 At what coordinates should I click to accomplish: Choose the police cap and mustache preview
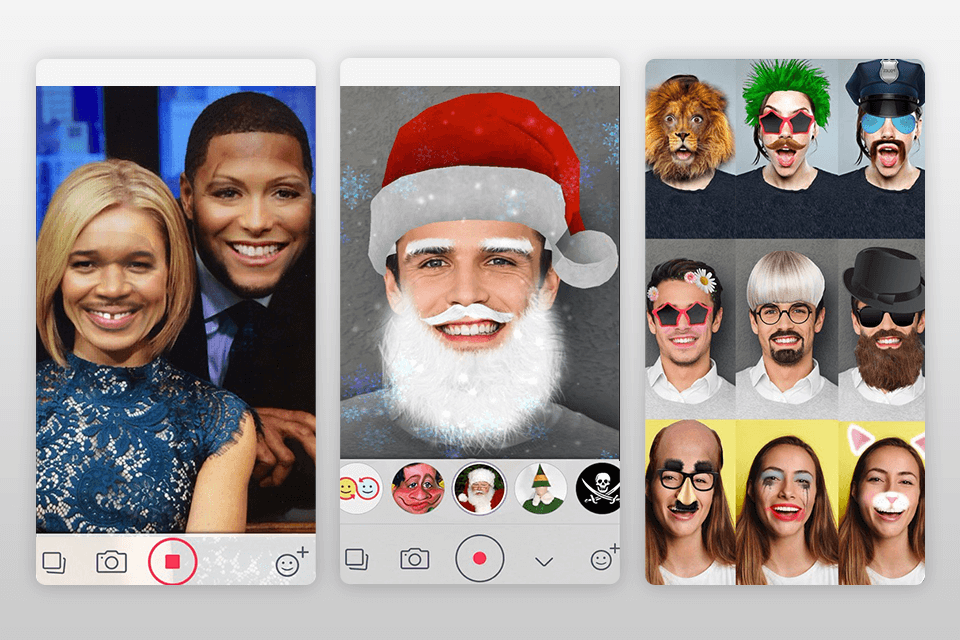(880, 148)
